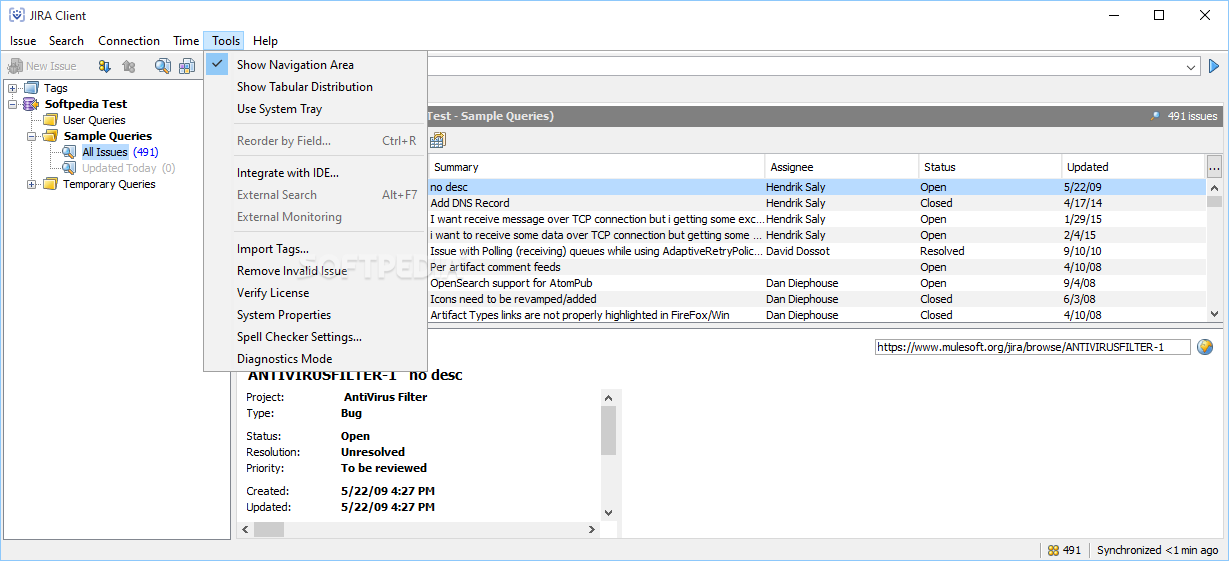Click the Softpedia Test database icon
Viewport: 1229px width, 561px height.
pos(31,104)
